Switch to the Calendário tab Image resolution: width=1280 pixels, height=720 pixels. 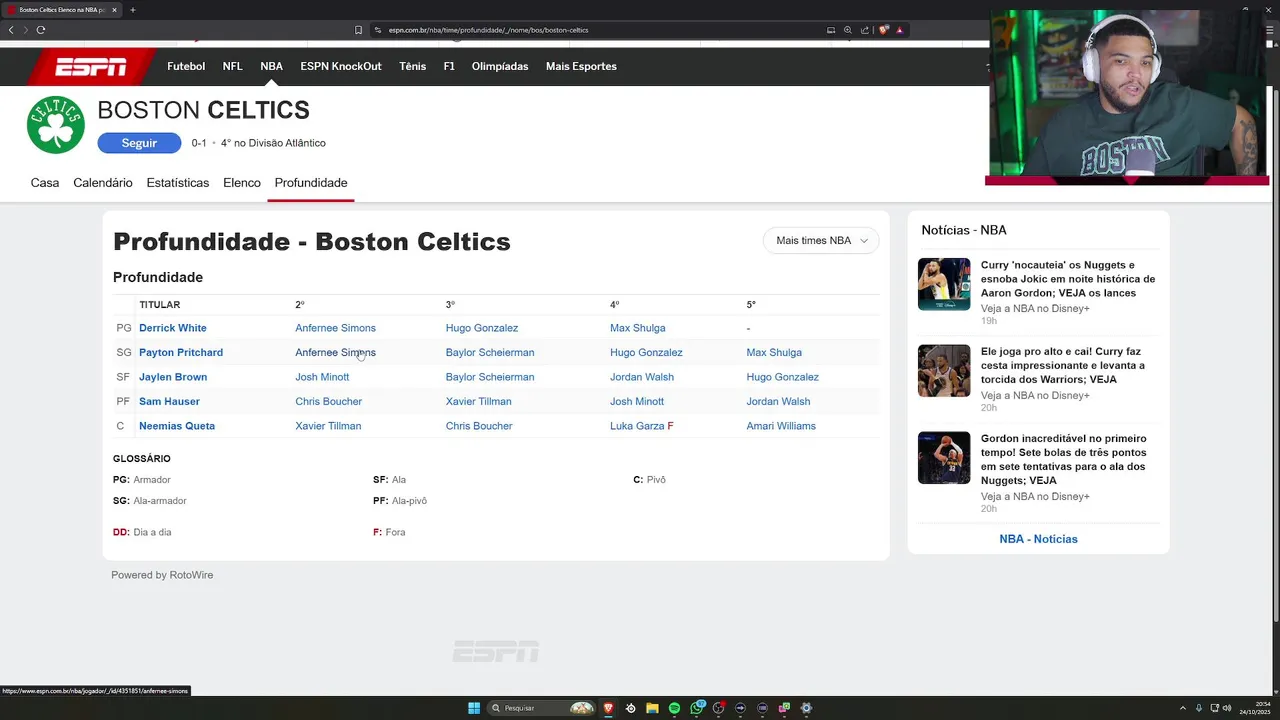[103, 183]
